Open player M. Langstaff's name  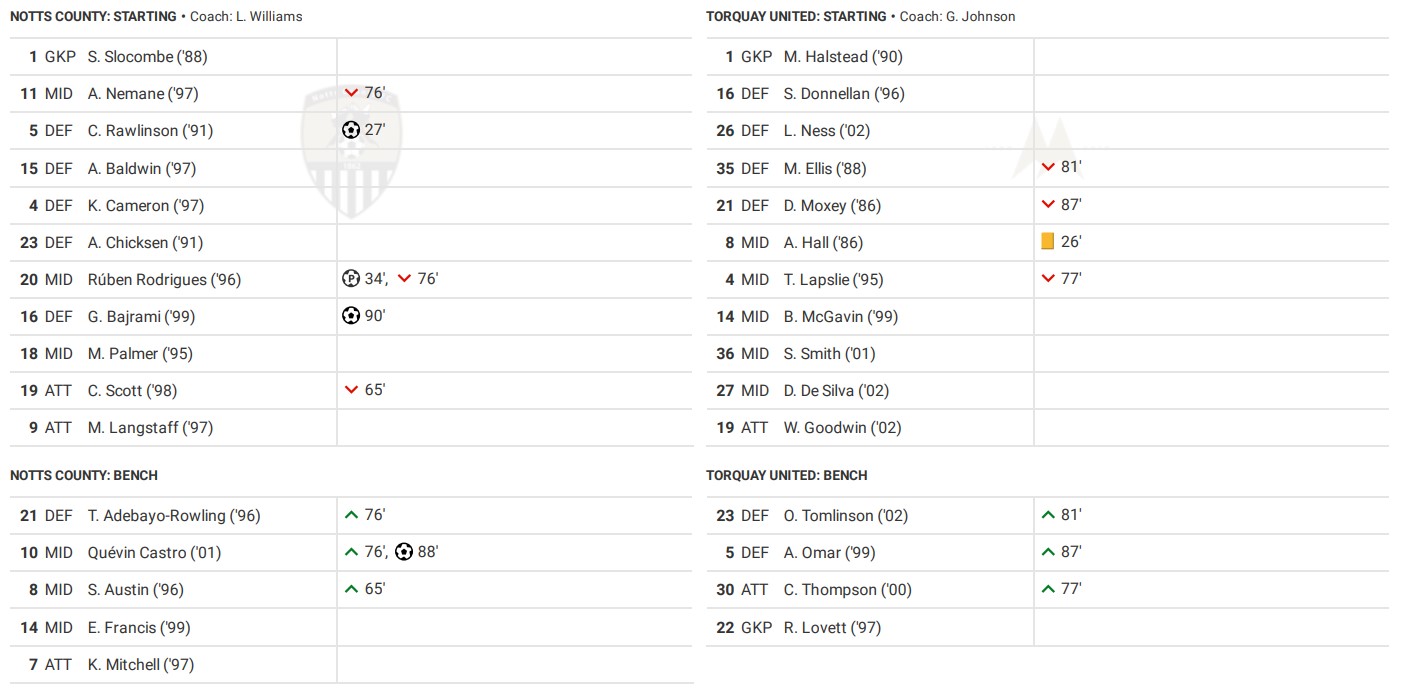tap(150, 427)
